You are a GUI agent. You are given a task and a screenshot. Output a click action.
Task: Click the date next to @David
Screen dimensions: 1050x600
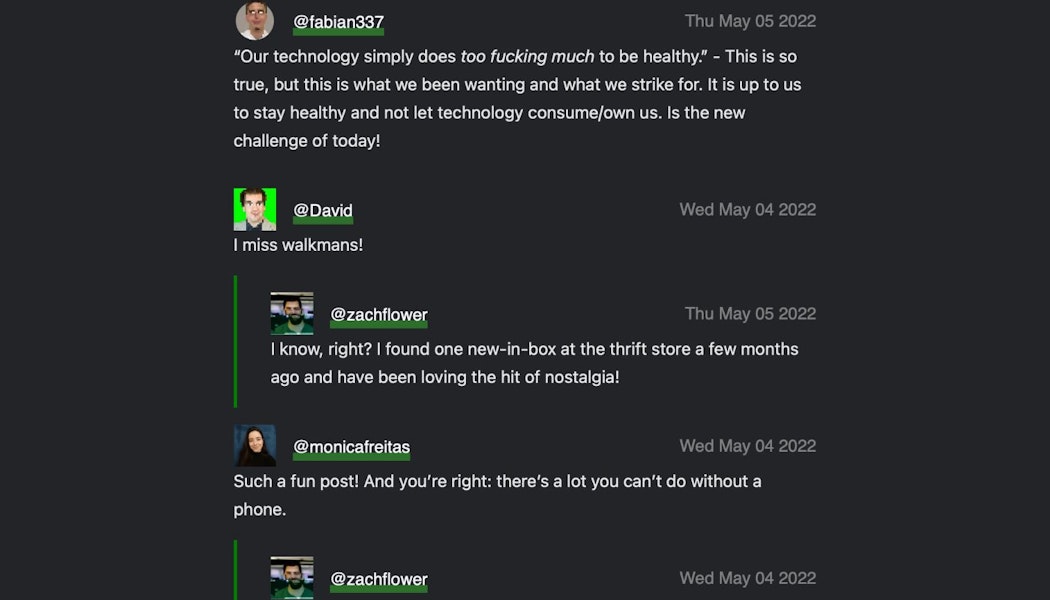pyautogui.click(x=747, y=209)
